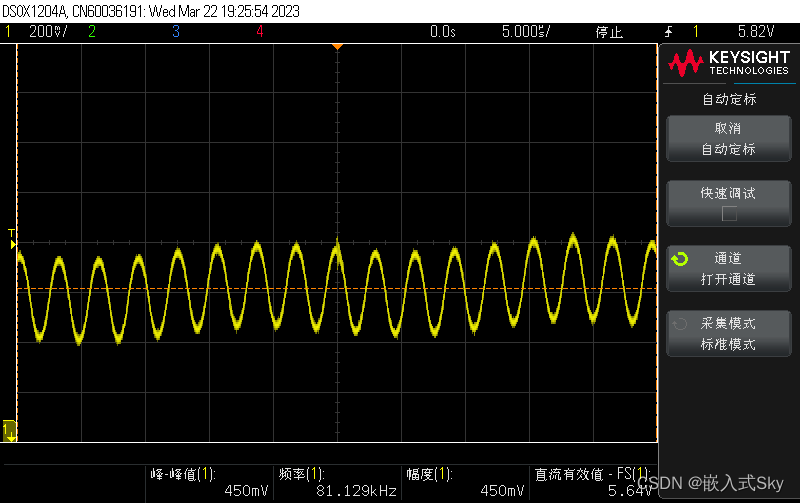
Task: Click the 取消 自动定标 softkey button
Action: (729, 139)
